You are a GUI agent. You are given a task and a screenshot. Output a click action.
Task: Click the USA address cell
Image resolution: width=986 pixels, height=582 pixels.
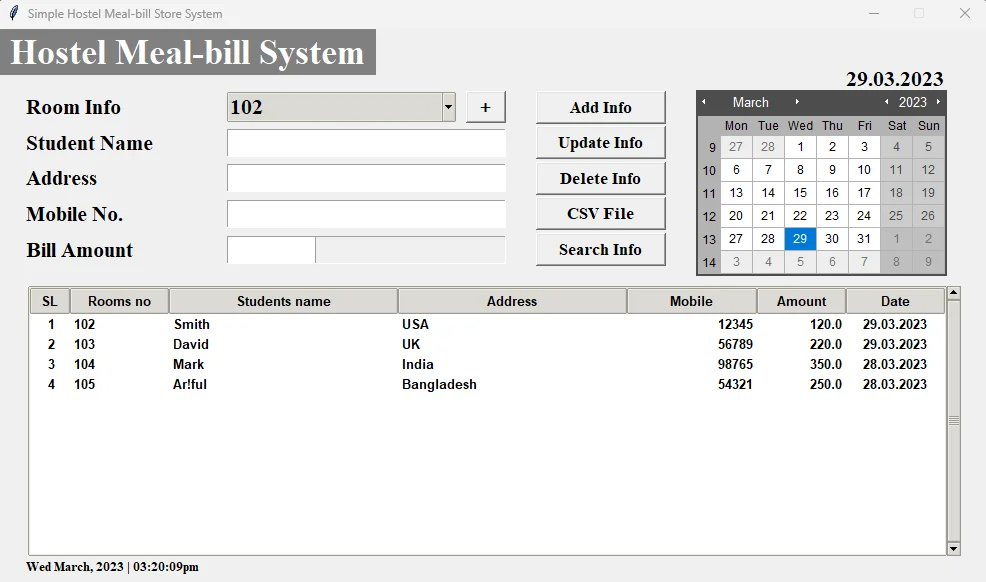pos(415,324)
